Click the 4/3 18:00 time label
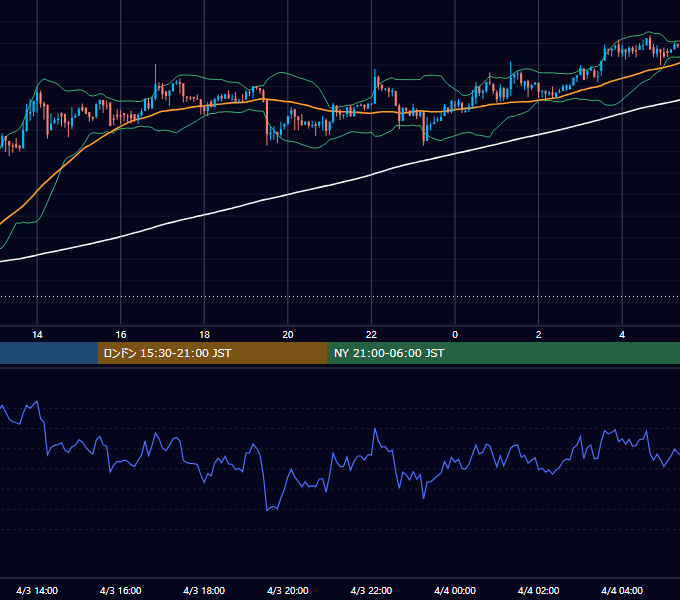The height and width of the screenshot is (600, 680). [204, 590]
